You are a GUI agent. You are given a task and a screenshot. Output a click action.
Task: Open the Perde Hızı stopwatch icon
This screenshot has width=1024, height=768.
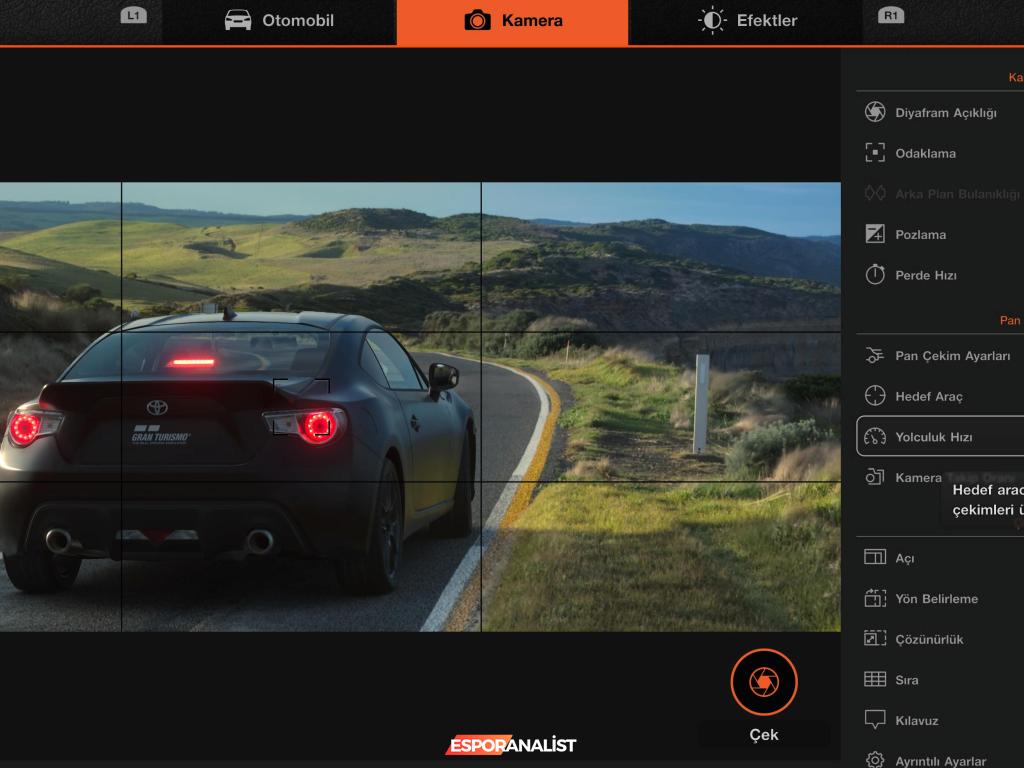[875, 275]
